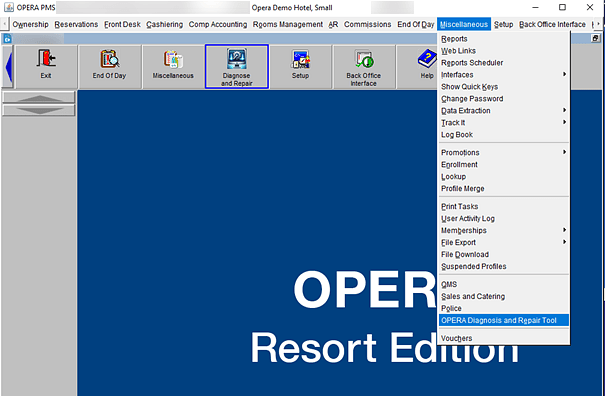Viewport: 605px width, 396px height.
Task: Open the Reservations menu
Action: tap(76, 24)
